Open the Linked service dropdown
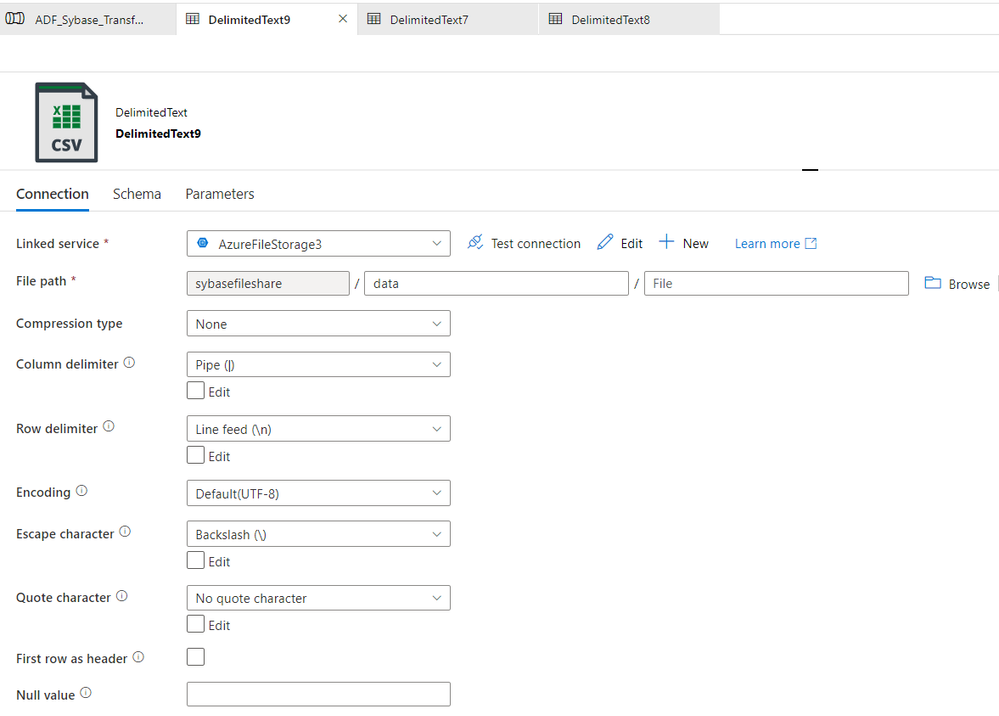This screenshot has width=999, height=716. pos(318,244)
